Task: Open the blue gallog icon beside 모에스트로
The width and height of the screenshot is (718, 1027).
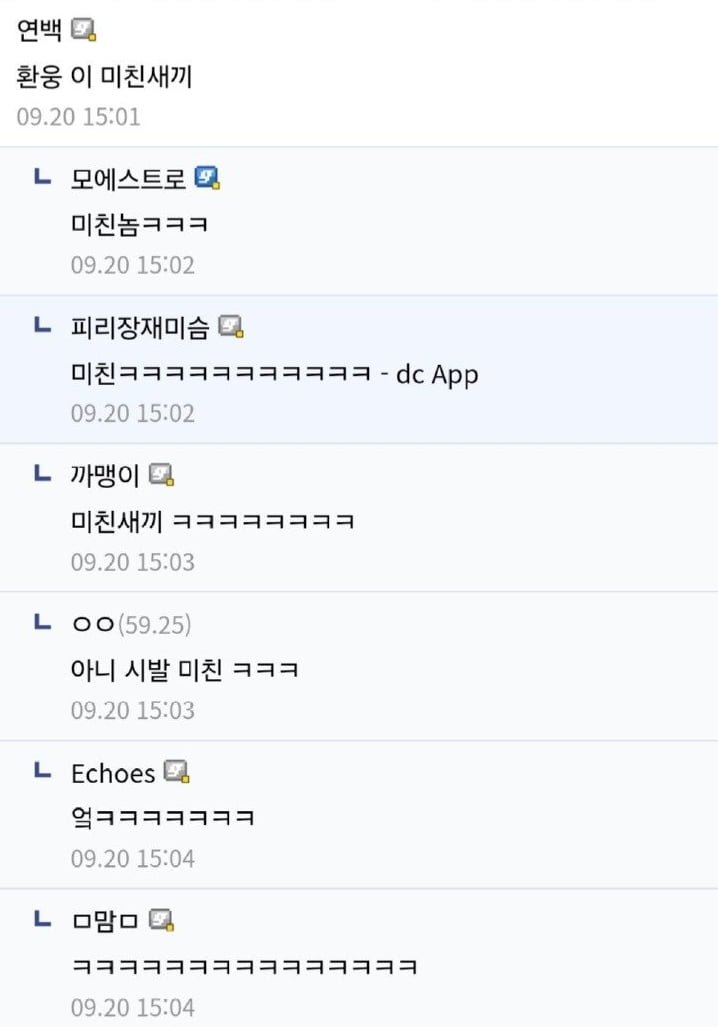Action: click(207, 177)
